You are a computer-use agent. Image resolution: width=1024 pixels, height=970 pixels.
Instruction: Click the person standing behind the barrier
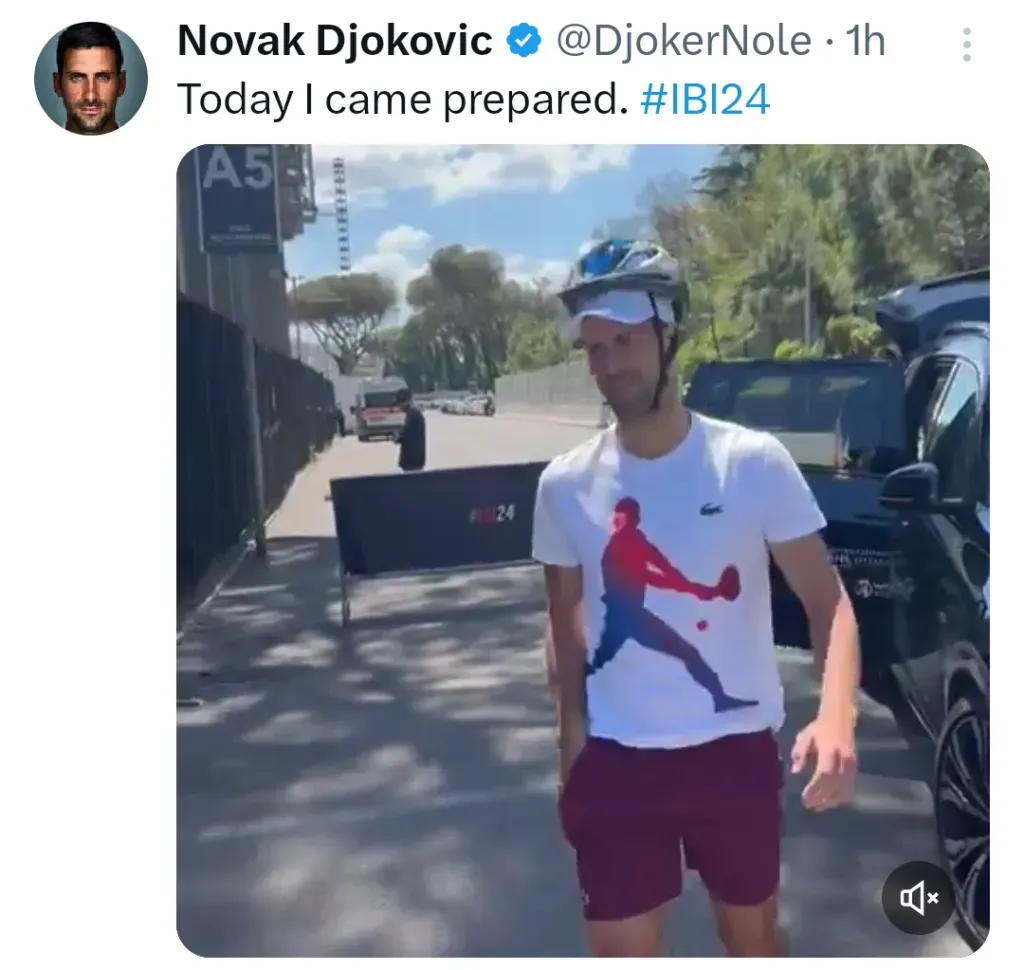410,429
